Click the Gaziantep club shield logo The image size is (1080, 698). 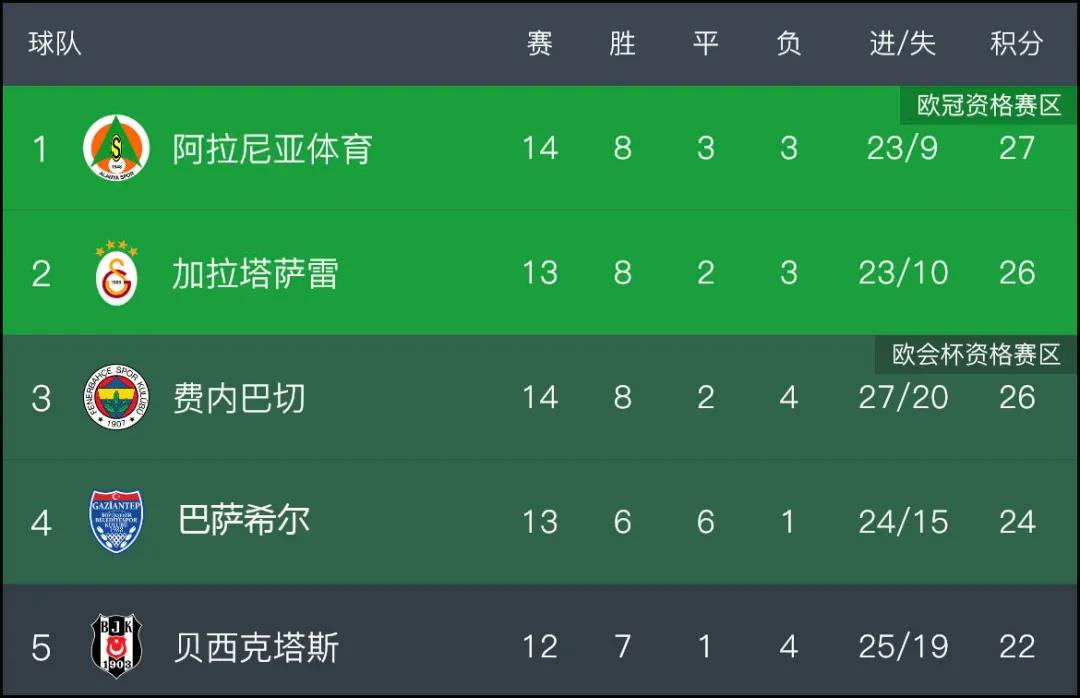(x=116, y=522)
